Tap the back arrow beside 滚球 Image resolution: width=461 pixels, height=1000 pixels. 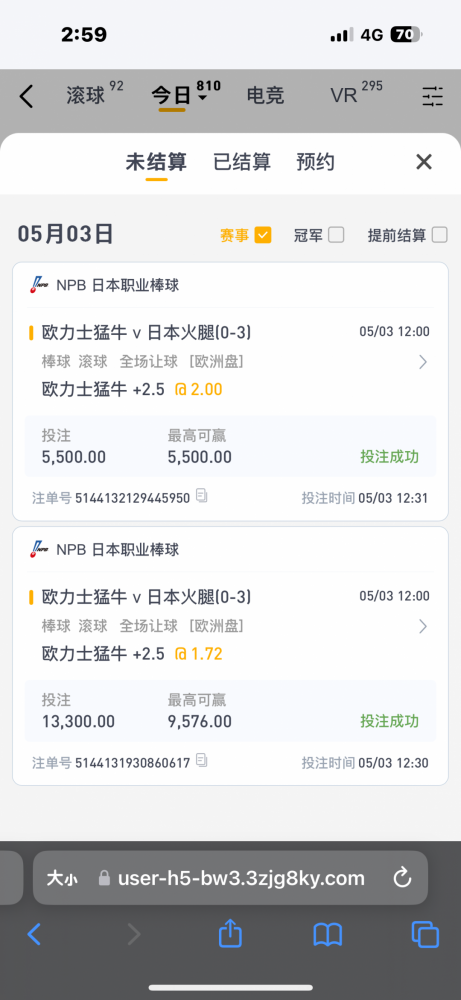(26, 97)
